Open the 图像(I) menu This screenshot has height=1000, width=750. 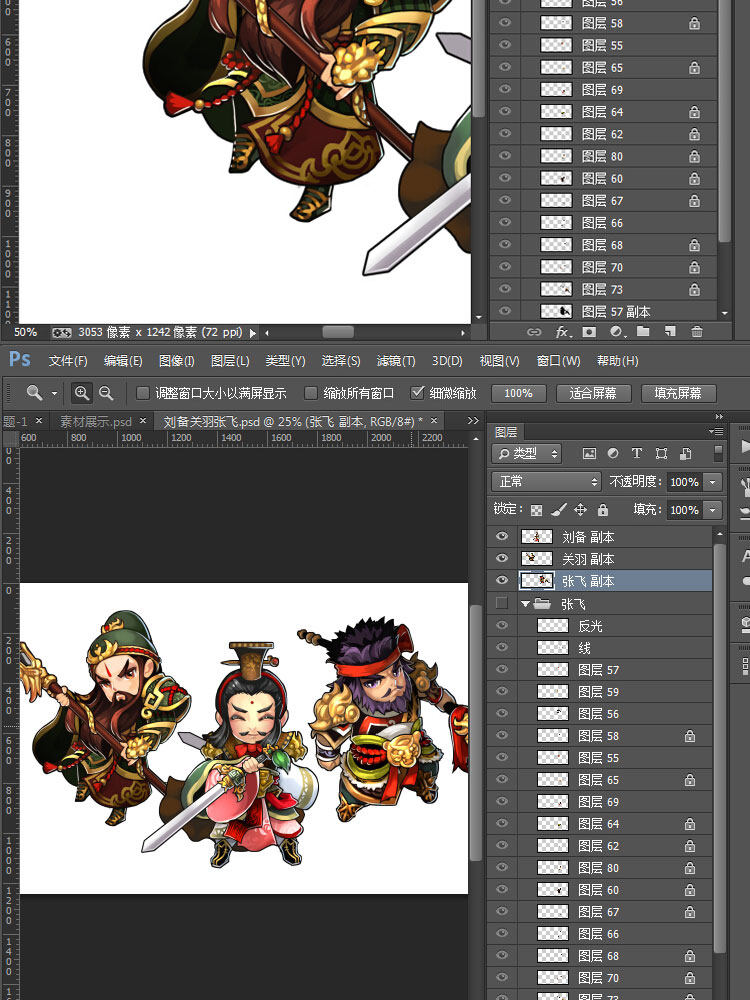(177, 361)
